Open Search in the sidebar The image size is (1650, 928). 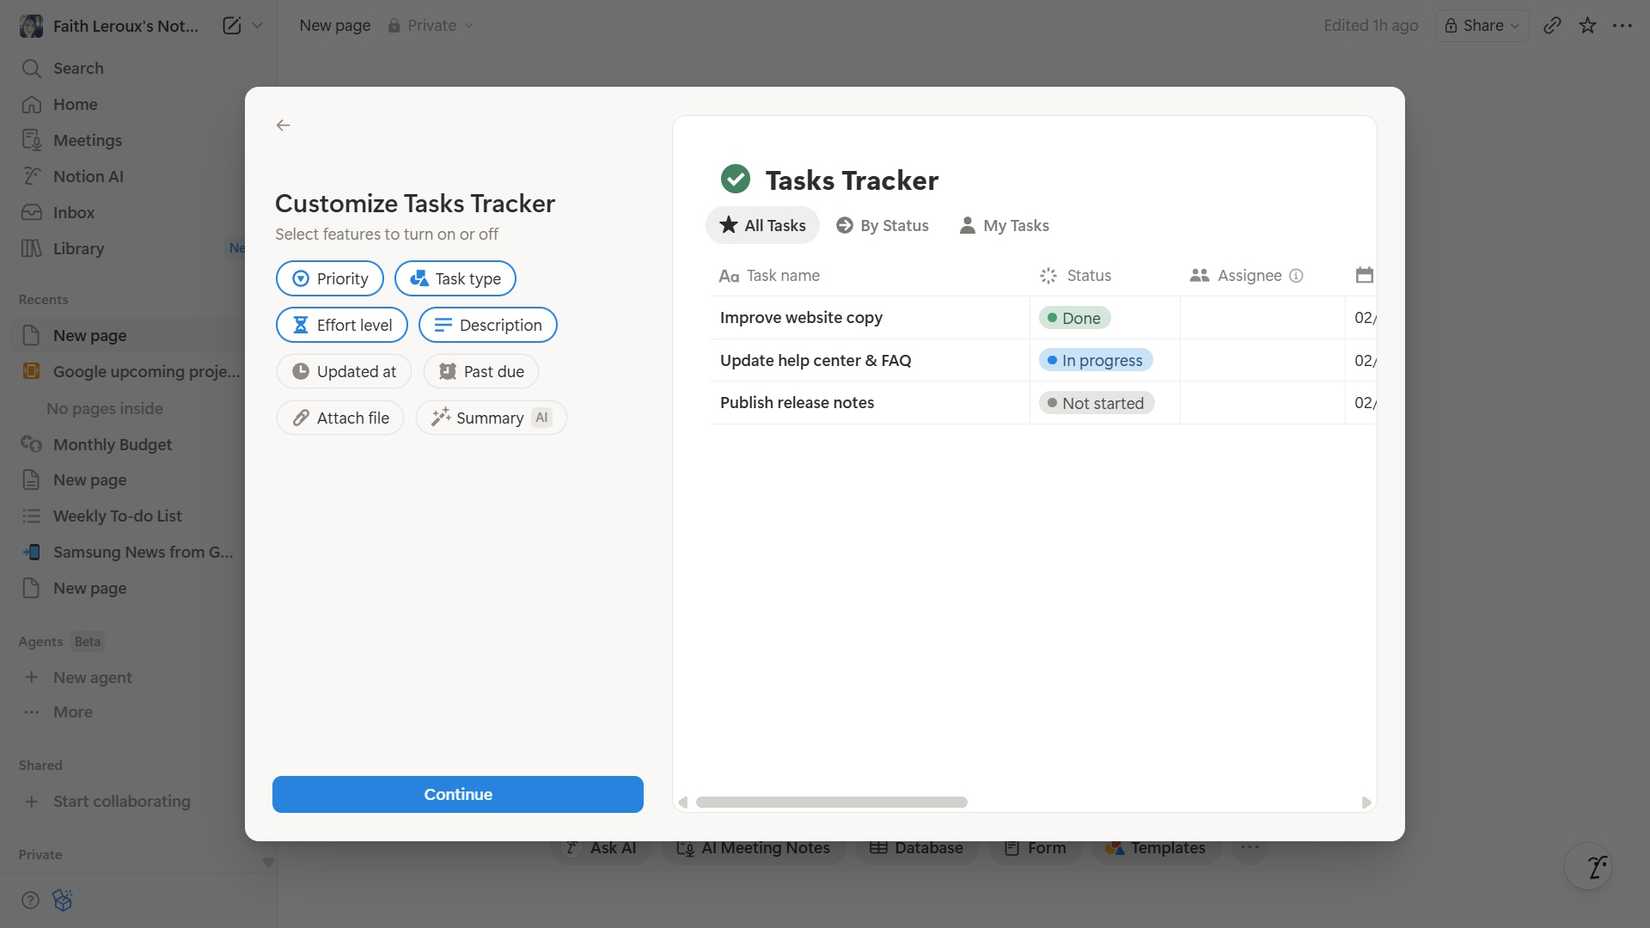point(78,68)
